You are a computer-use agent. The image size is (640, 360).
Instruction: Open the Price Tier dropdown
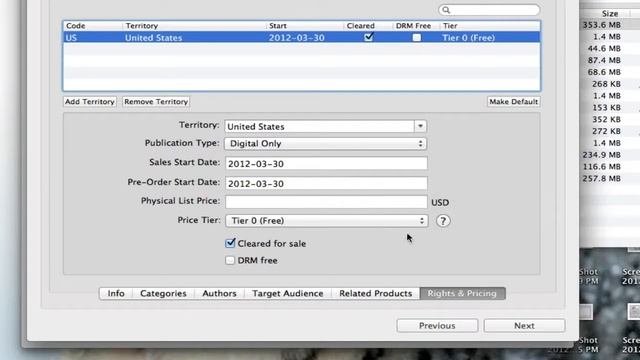[327, 221]
